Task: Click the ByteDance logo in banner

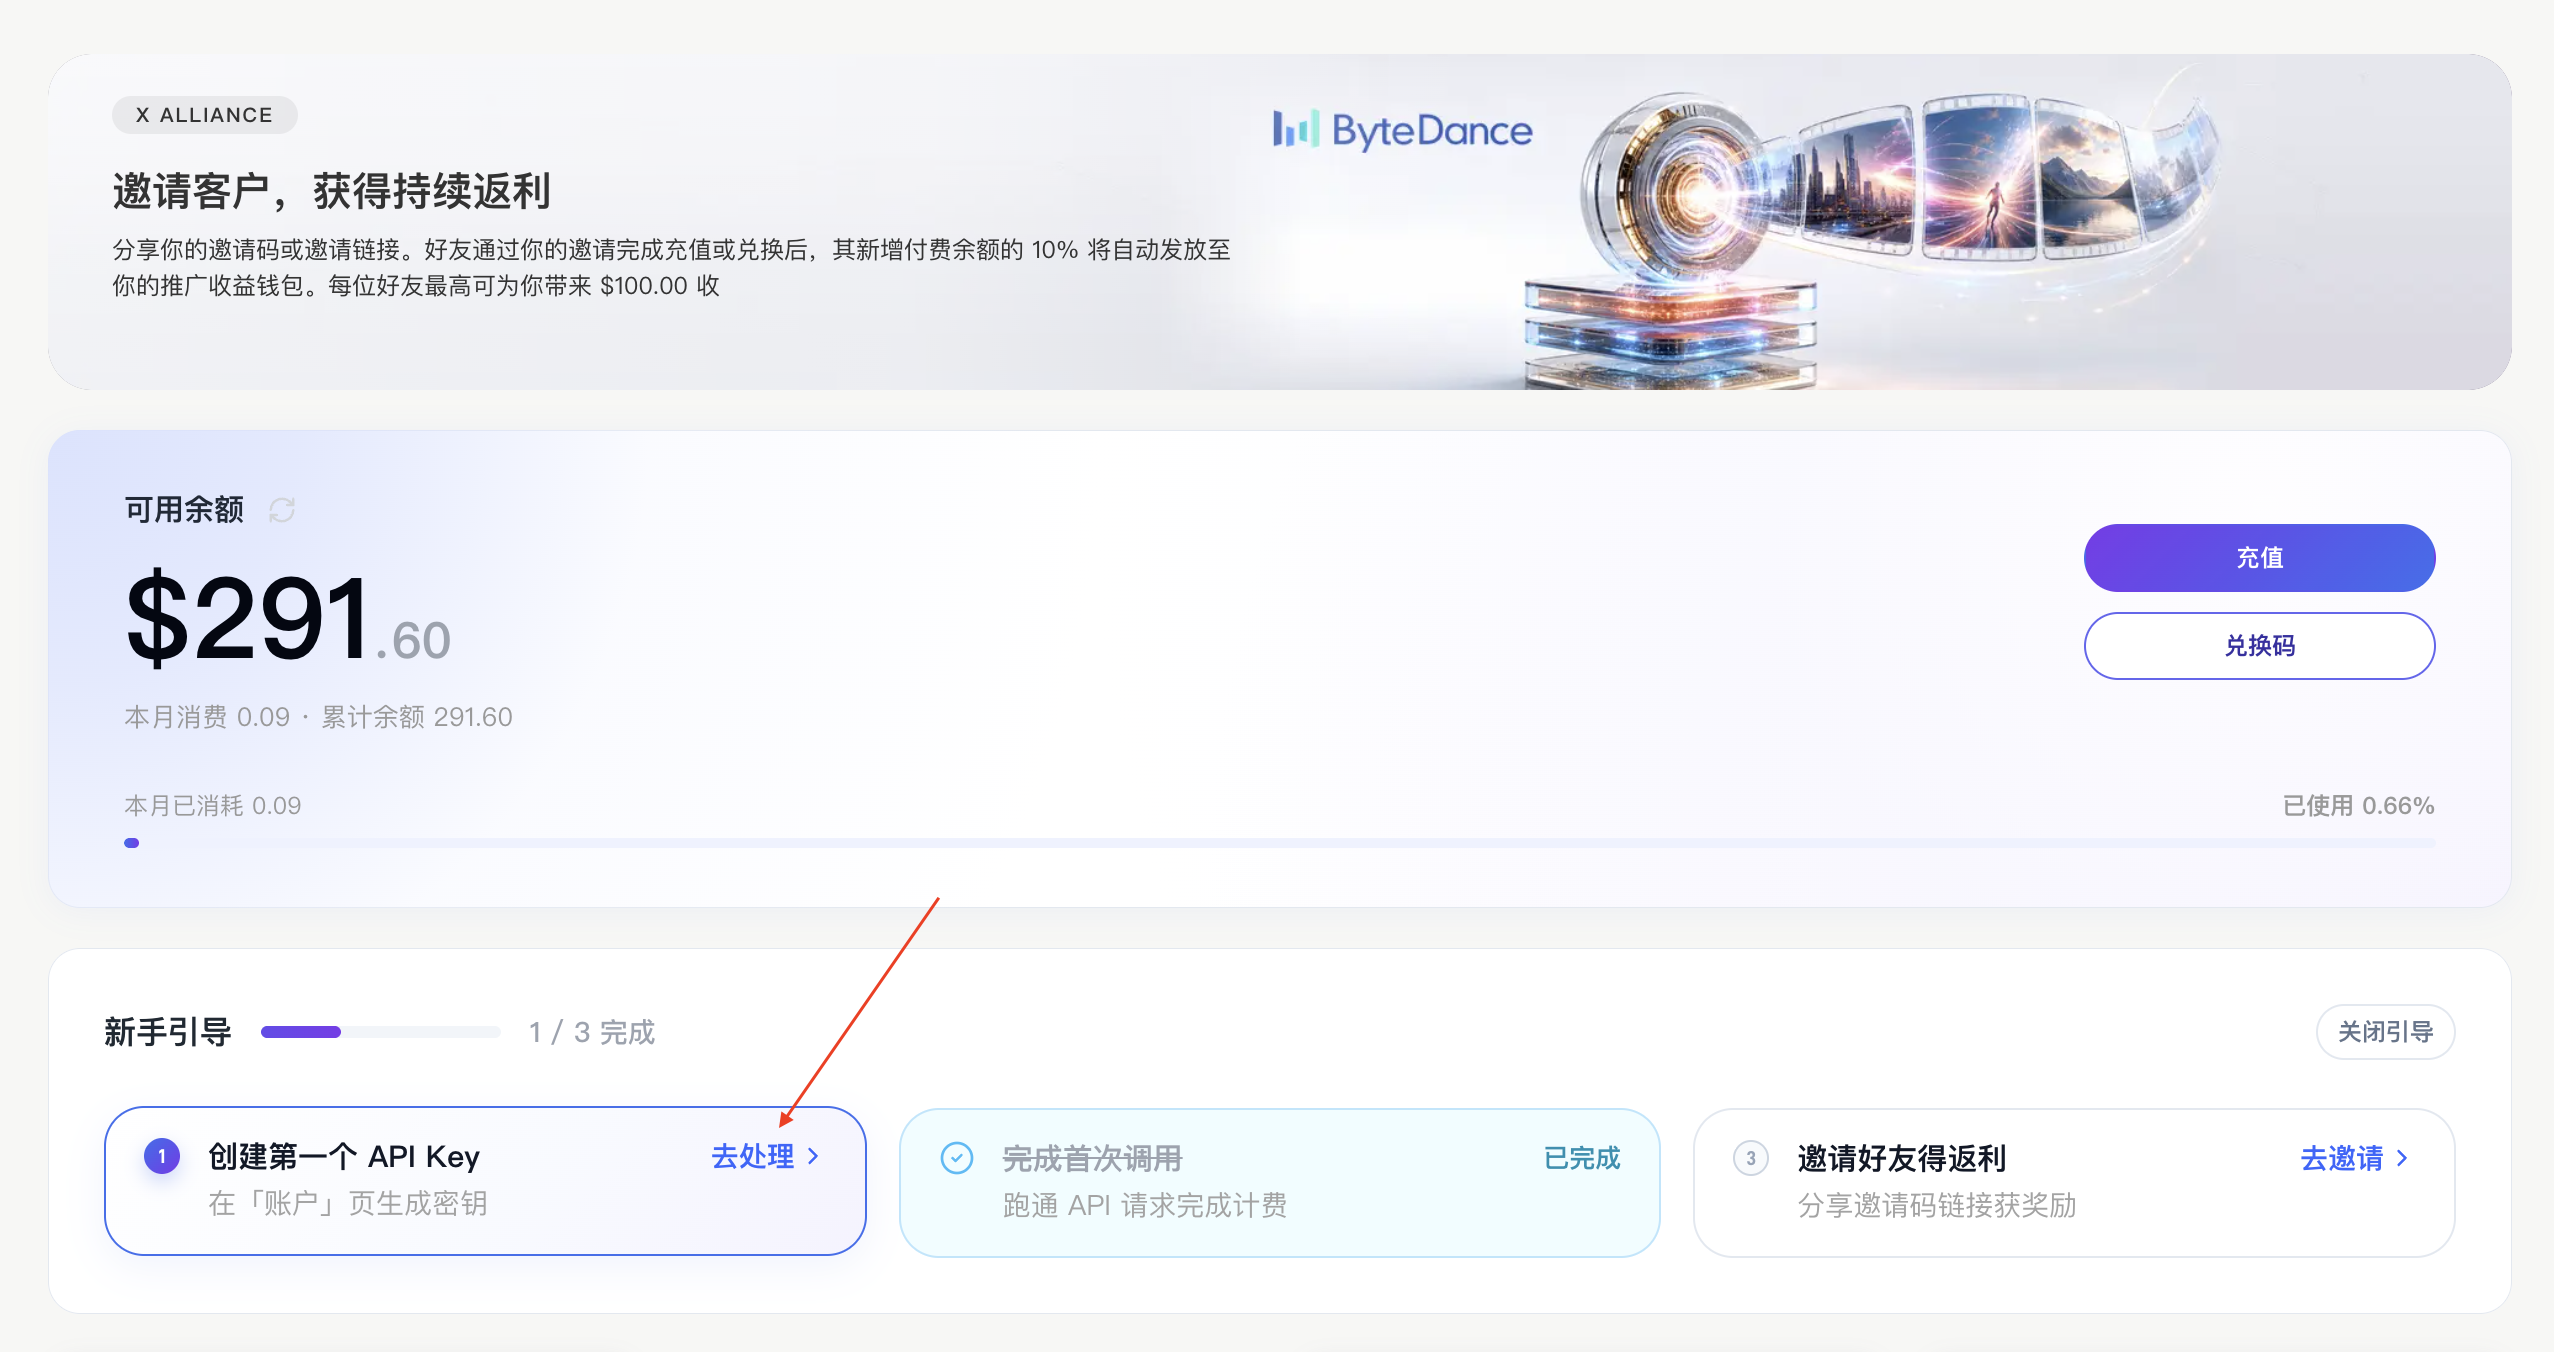Action: coord(1402,130)
